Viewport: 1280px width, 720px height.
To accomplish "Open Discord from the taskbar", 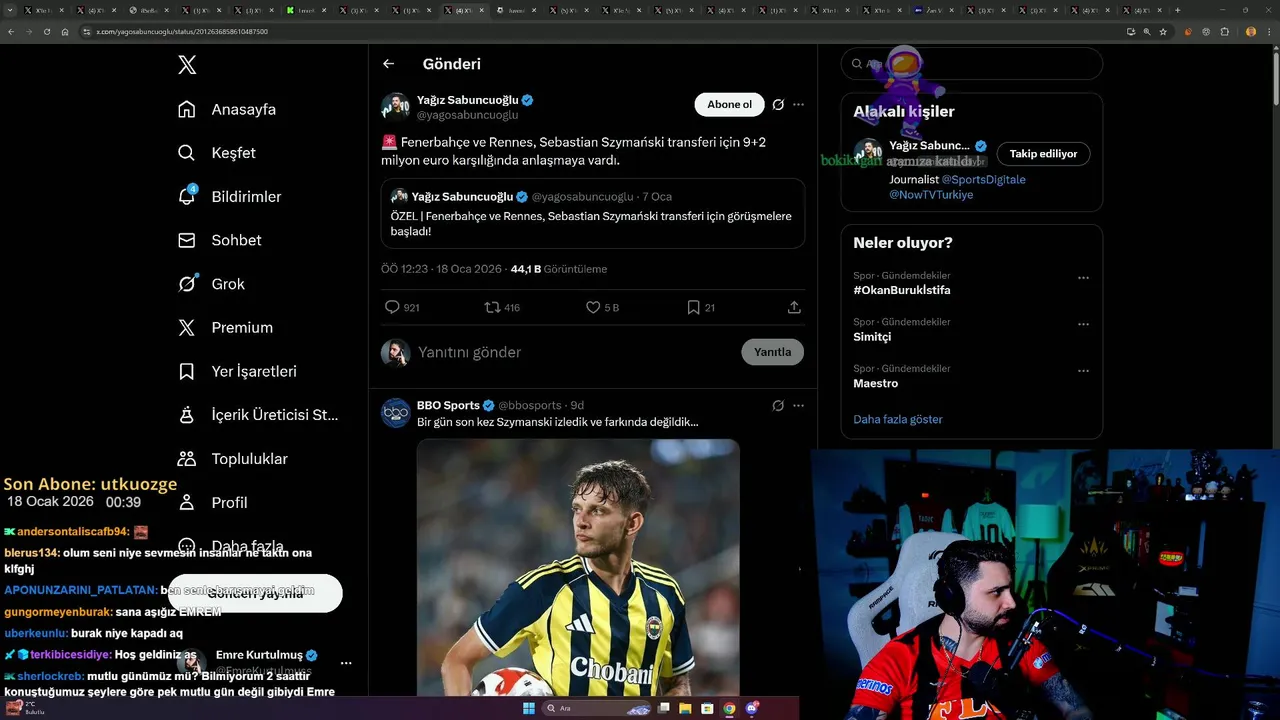I will 751,708.
